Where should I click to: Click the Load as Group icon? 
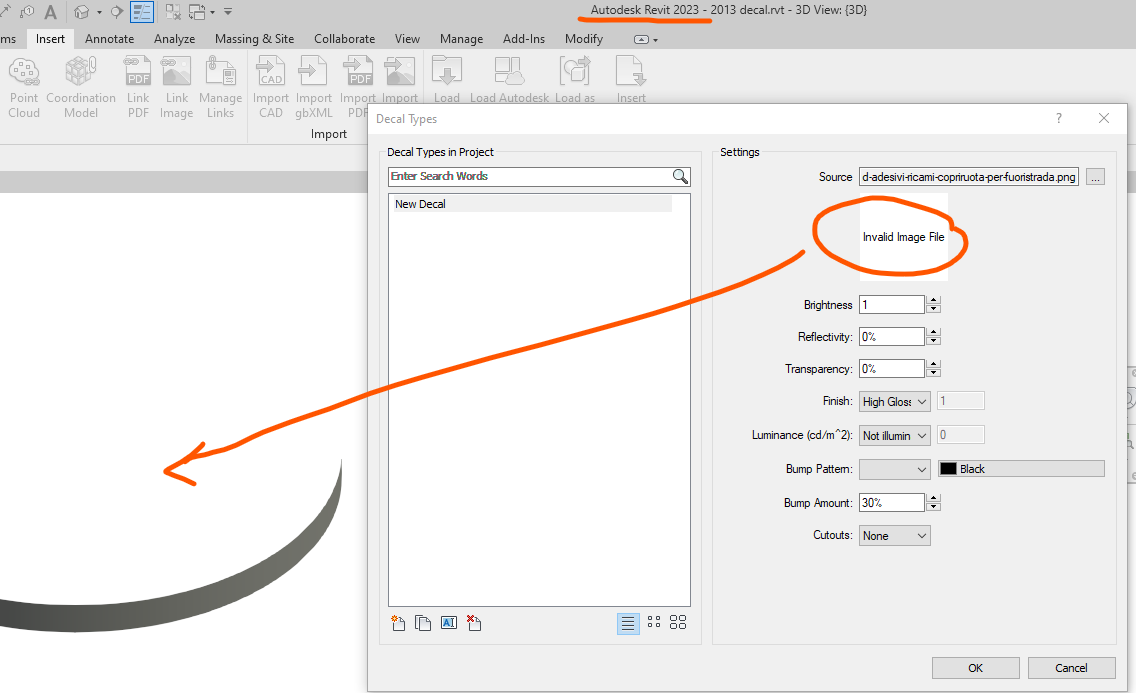575,72
